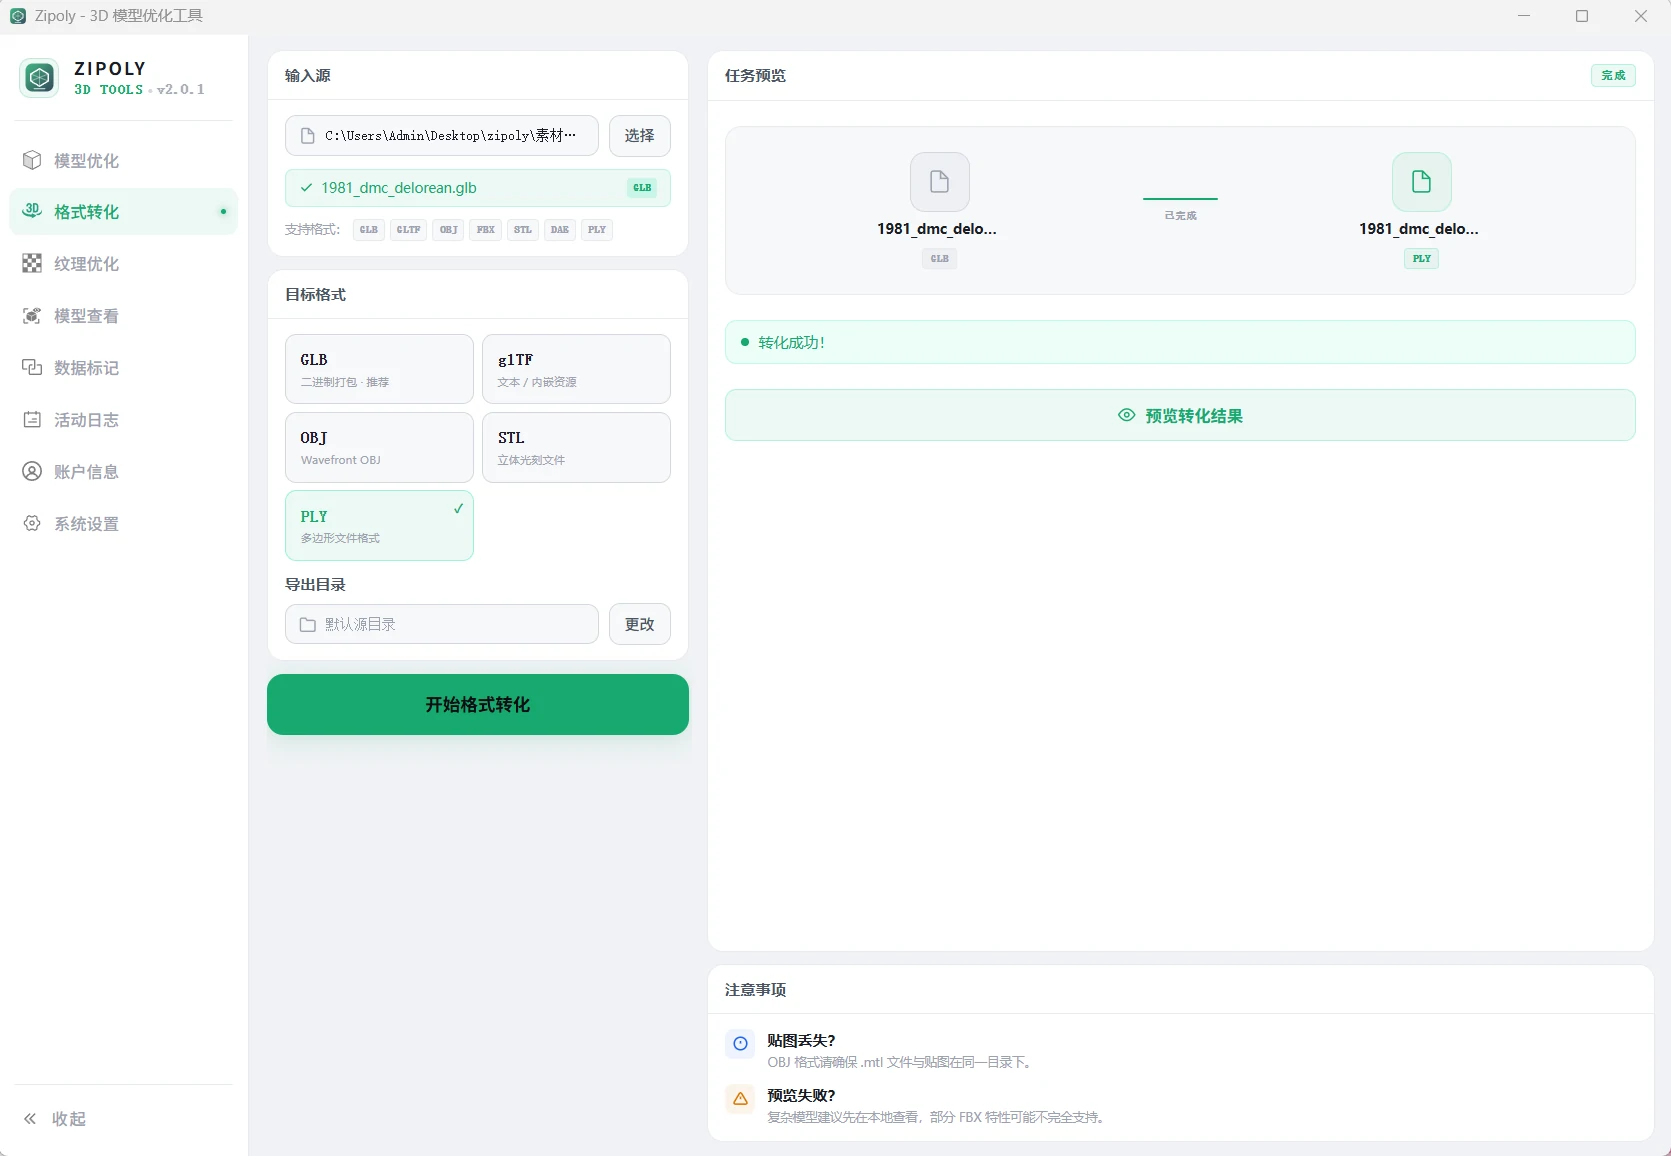Open the 模型优化 page
This screenshot has height=1156, width=1671.
(x=123, y=160)
